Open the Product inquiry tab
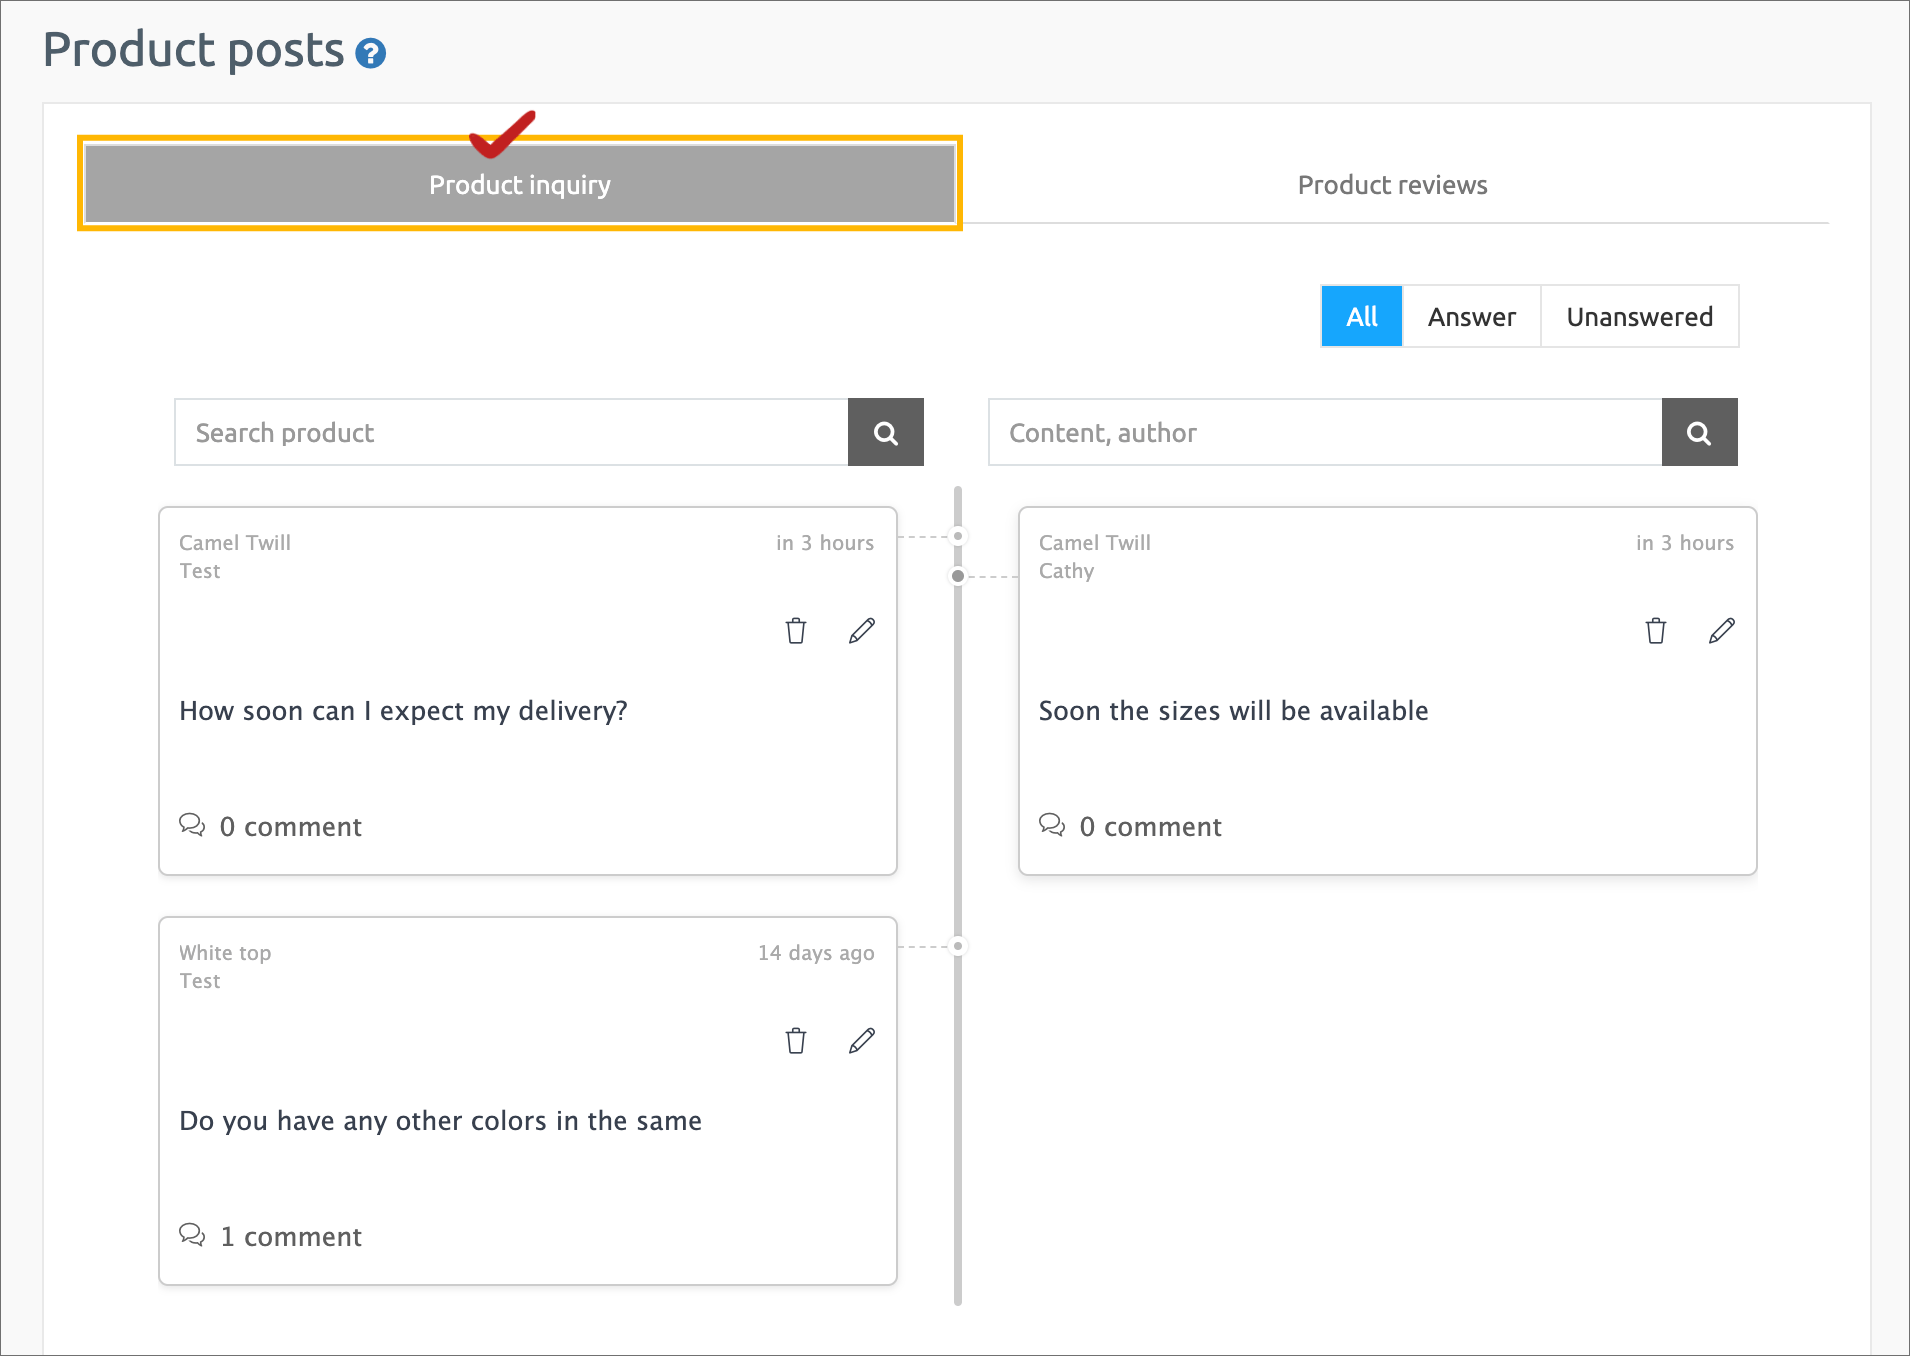The width and height of the screenshot is (1910, 1356). 519,185
